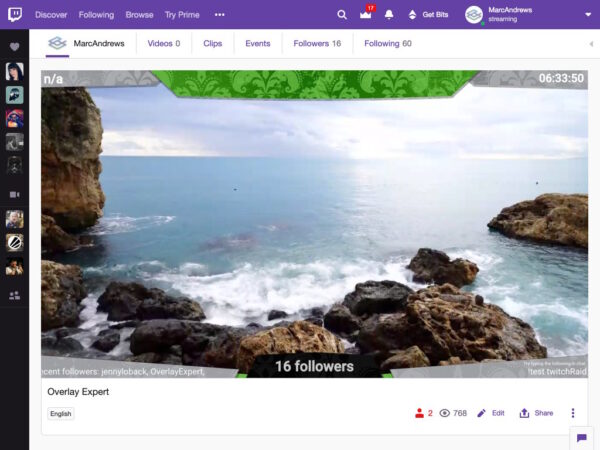Click the Twitch logo home icon
Viewport: 600px width, 450px height.
tap(14, 14)
